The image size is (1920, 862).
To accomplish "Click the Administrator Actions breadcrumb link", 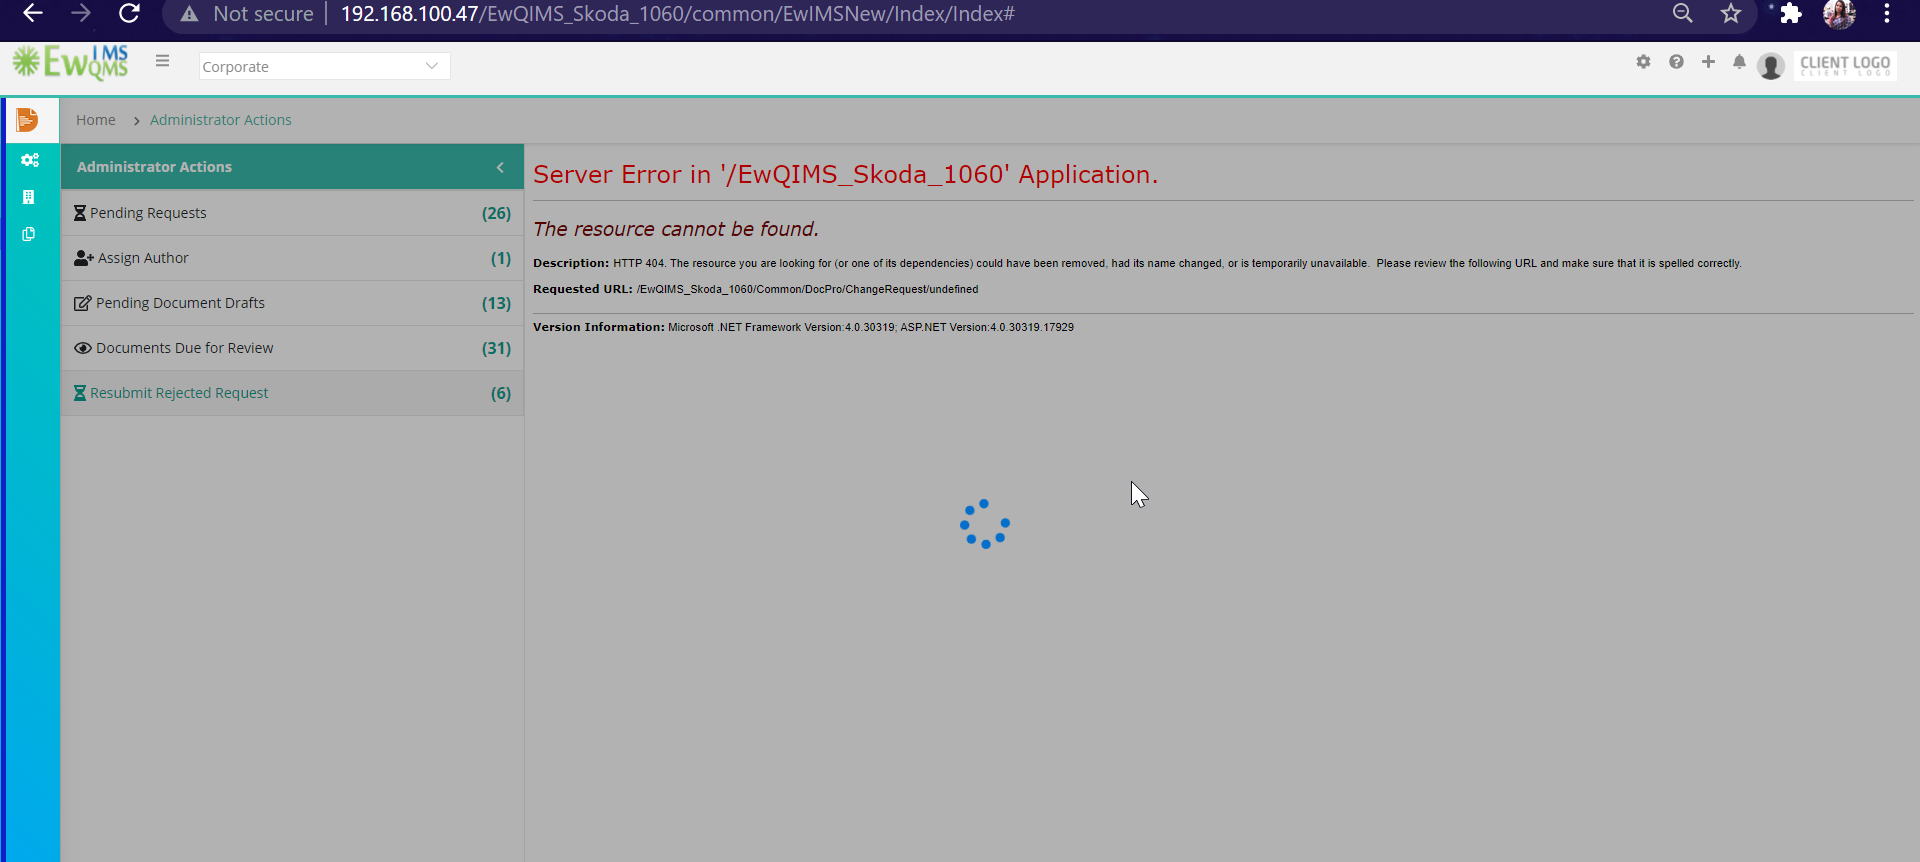I will (x=221, y=120).
